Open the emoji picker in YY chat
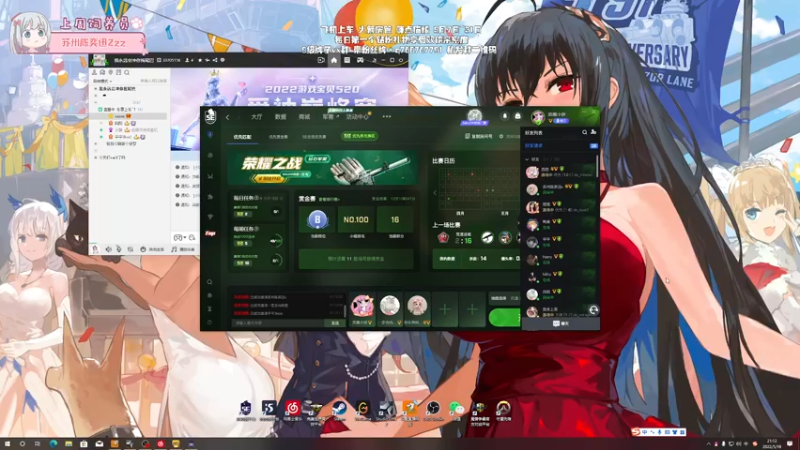This screenshot has height=450, width=800. point(192,238)
